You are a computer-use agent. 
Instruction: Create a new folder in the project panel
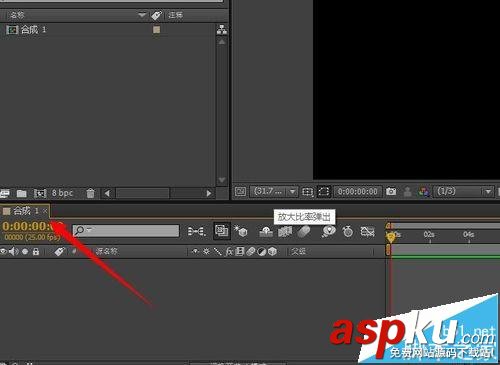pyautogui.click(x=22, y=193)
